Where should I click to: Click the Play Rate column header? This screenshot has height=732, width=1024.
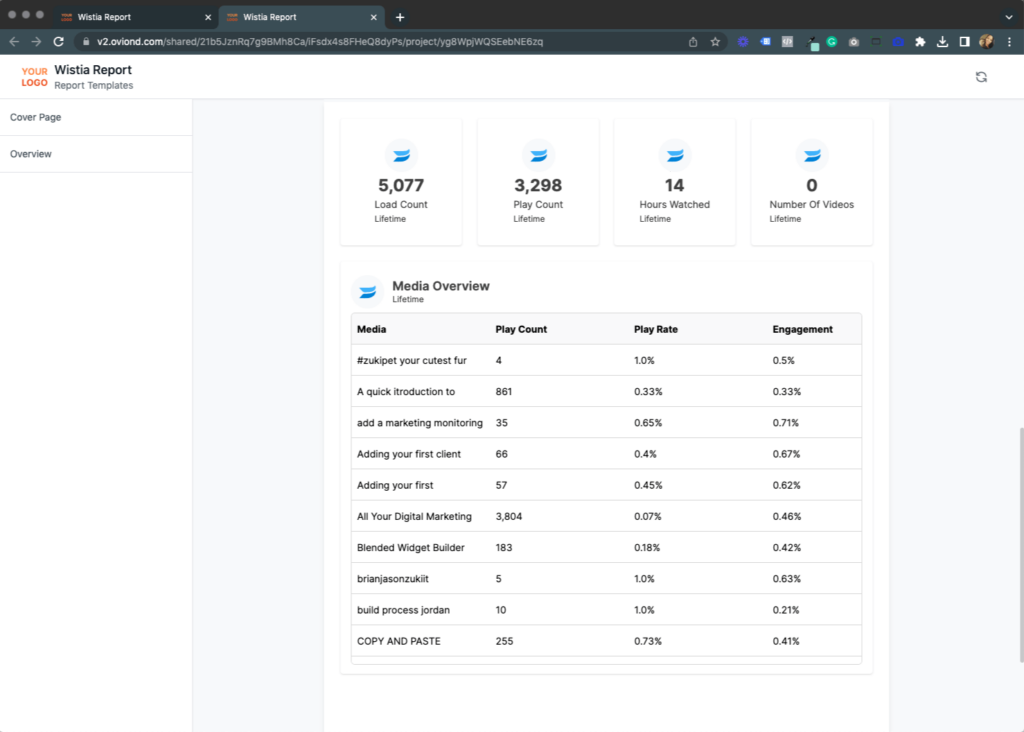tap(656, 329)
